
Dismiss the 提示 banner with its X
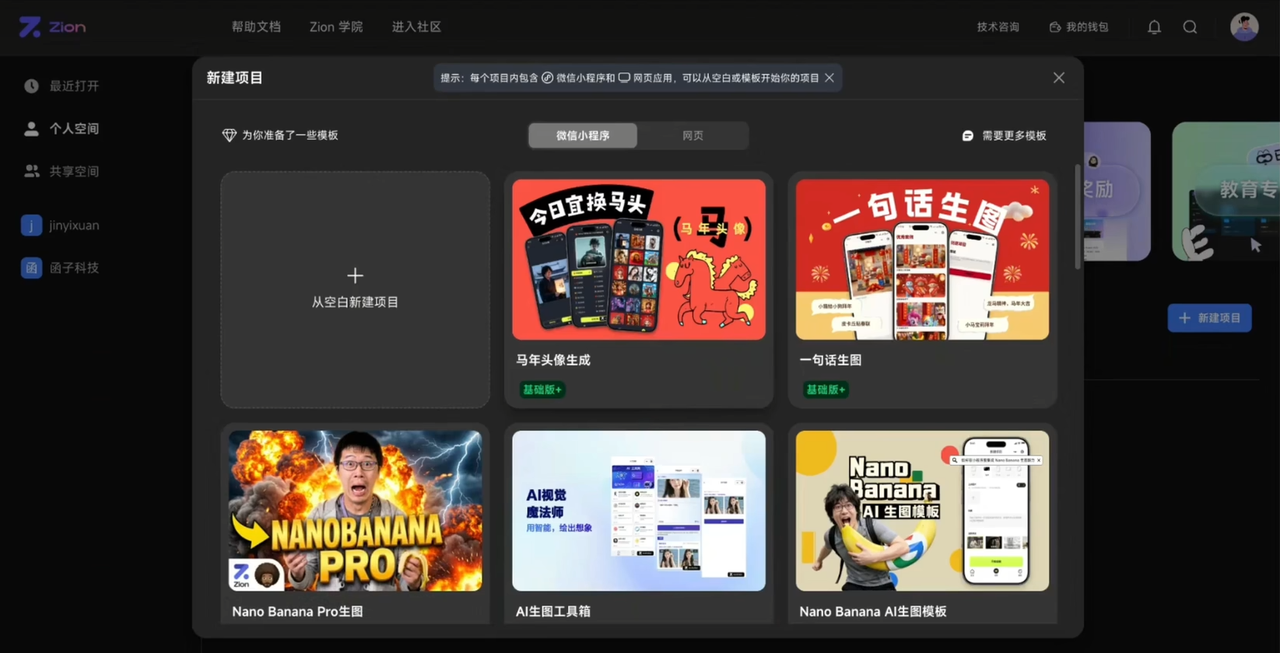(829, 78)
